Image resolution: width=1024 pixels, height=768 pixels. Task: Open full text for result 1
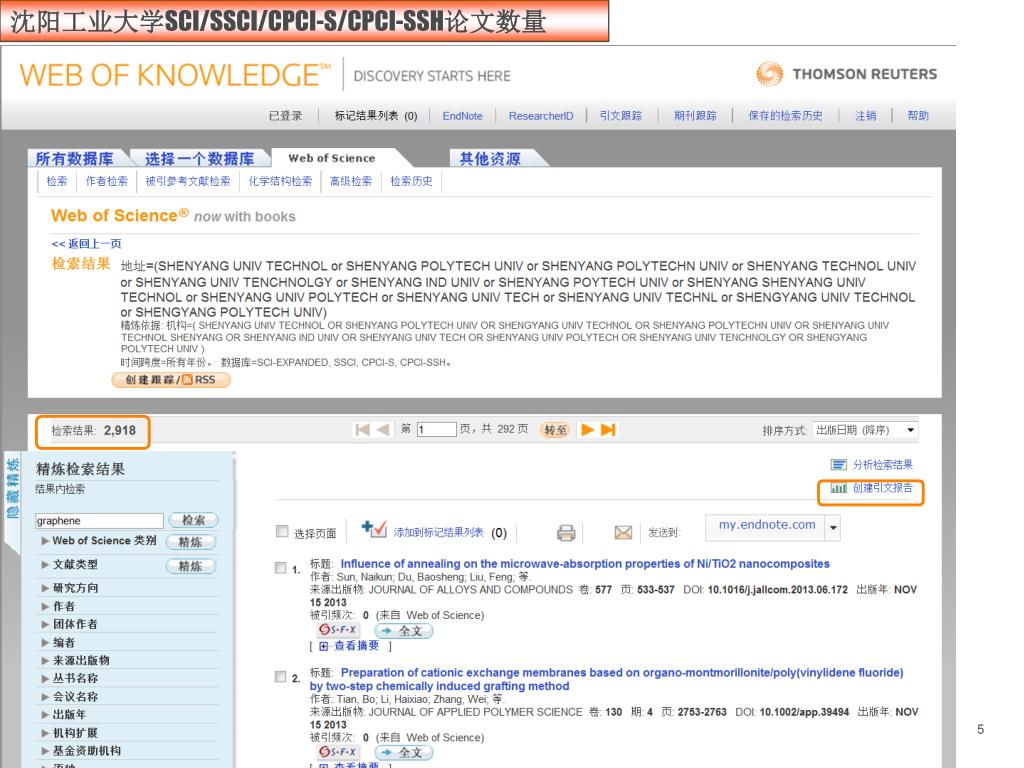coord(404,630)
